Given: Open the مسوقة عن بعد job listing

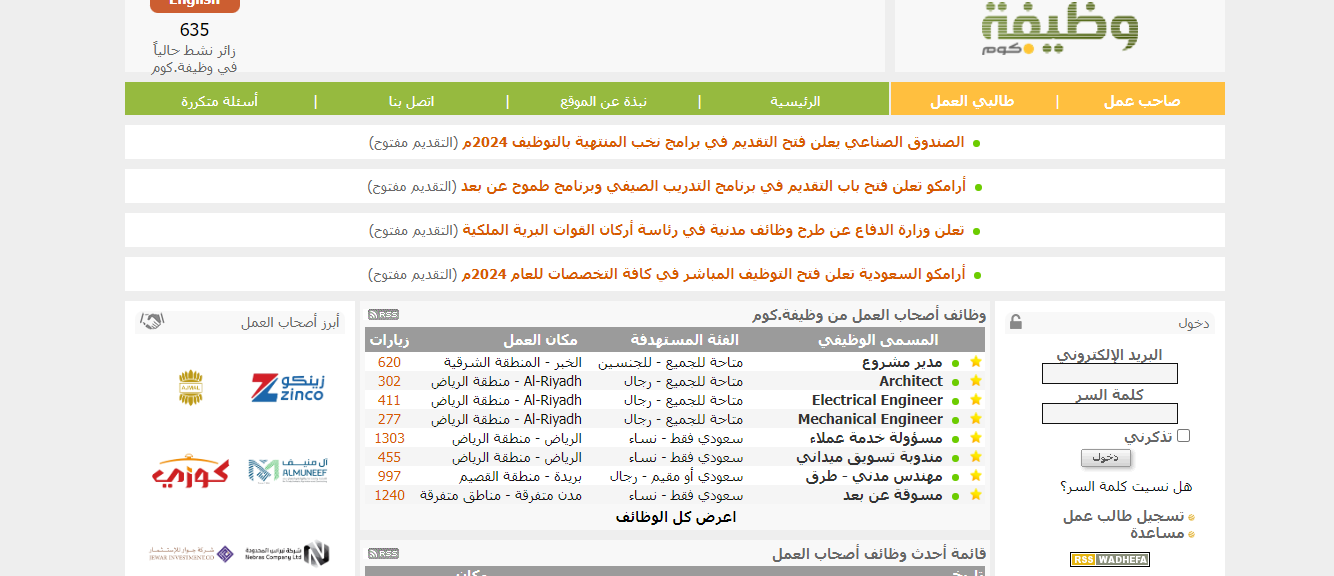Looking at the screenshot, I should click(x=893, y=495).
